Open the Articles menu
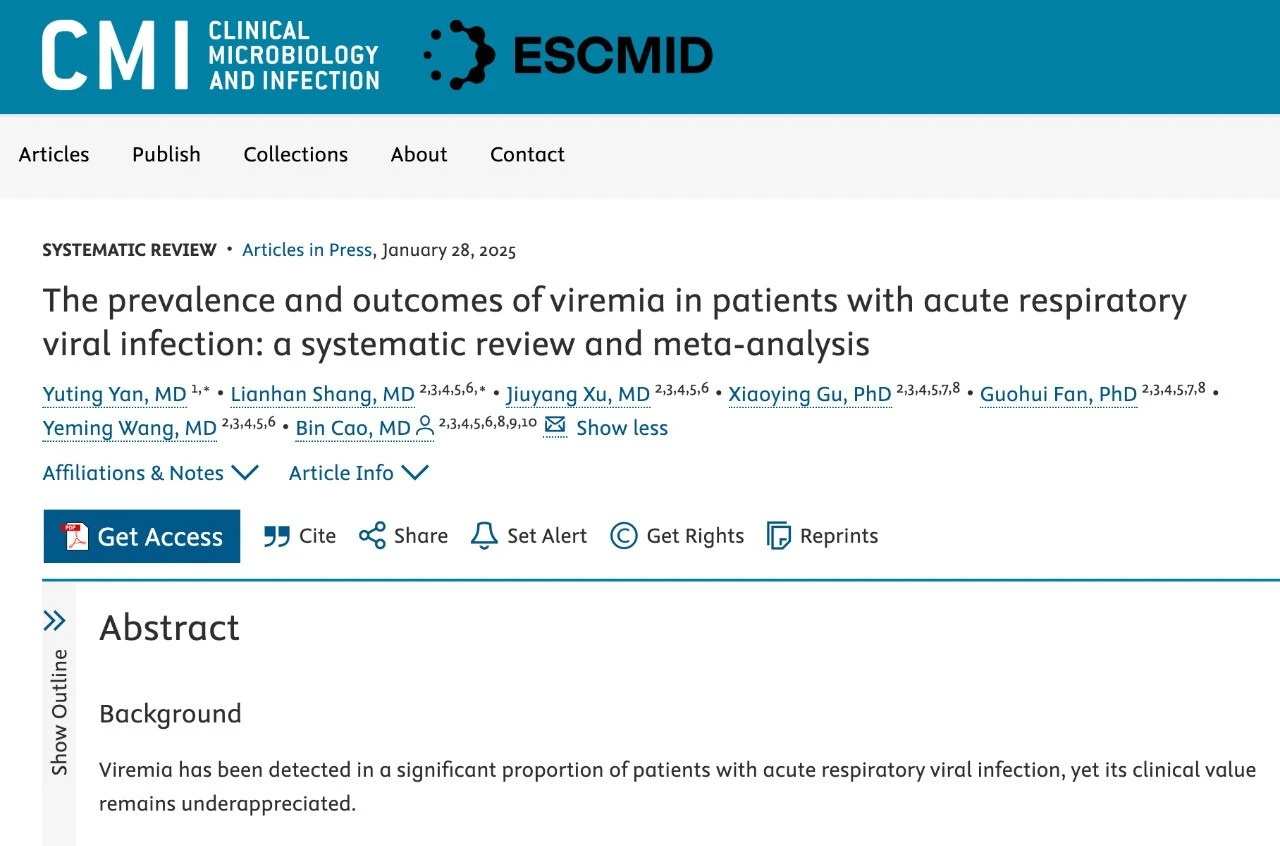The height and width of the screenshot is (846, 1280). click(x=54, y=154)
